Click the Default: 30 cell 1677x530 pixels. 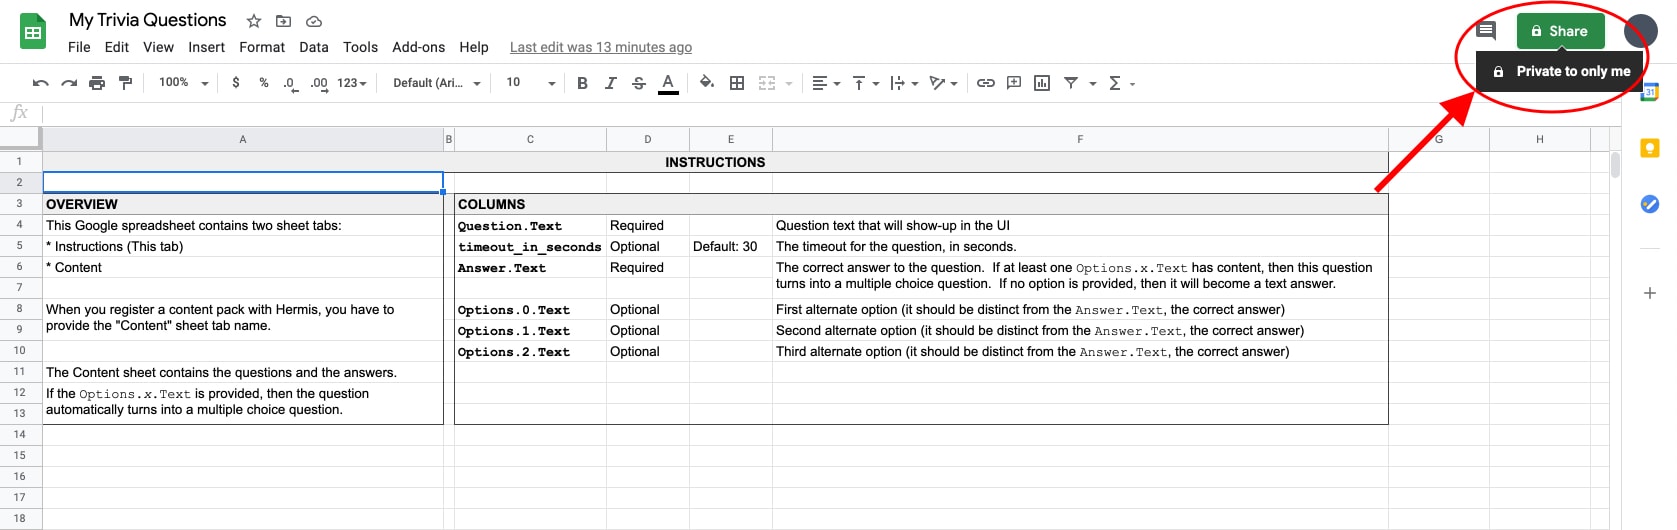pos(731,247)
